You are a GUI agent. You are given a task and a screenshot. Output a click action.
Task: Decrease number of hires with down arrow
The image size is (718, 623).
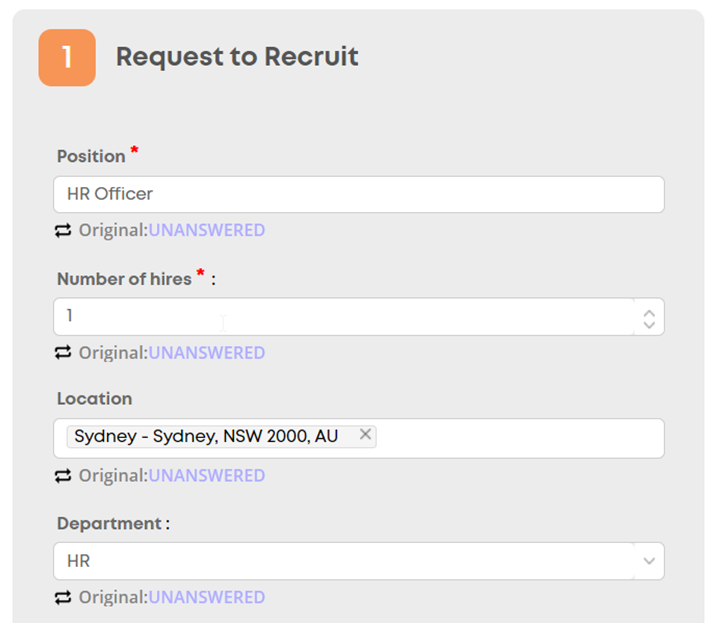pos(649,325)
